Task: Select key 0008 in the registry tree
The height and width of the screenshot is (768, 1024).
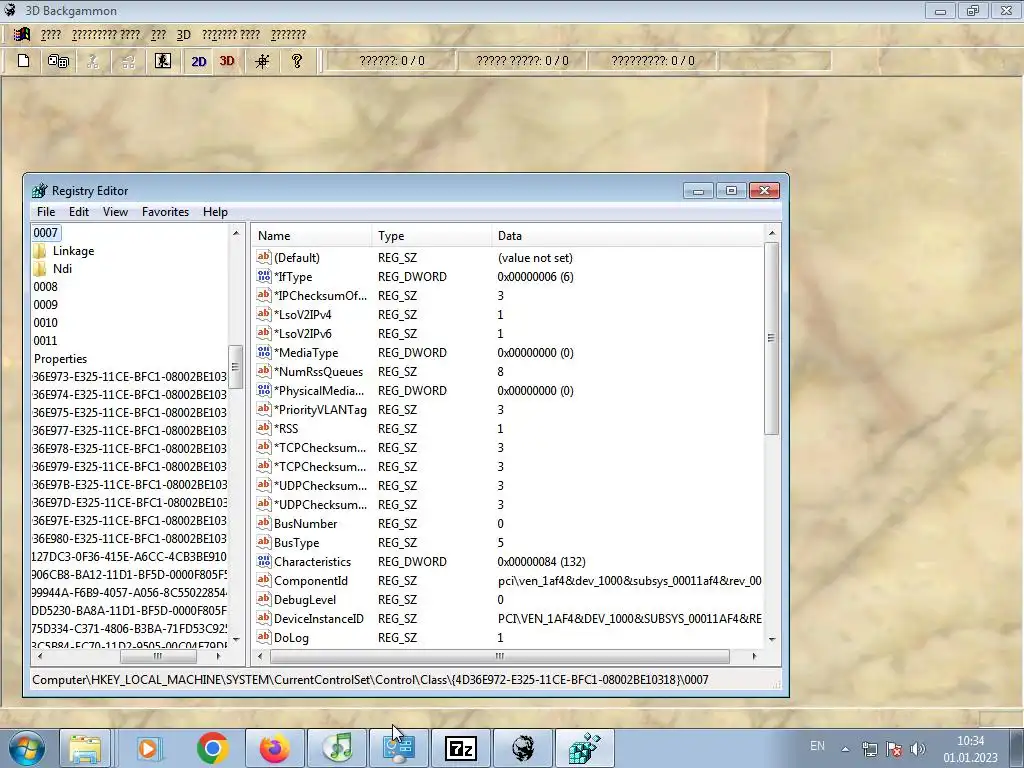Action: click(46, 287)
